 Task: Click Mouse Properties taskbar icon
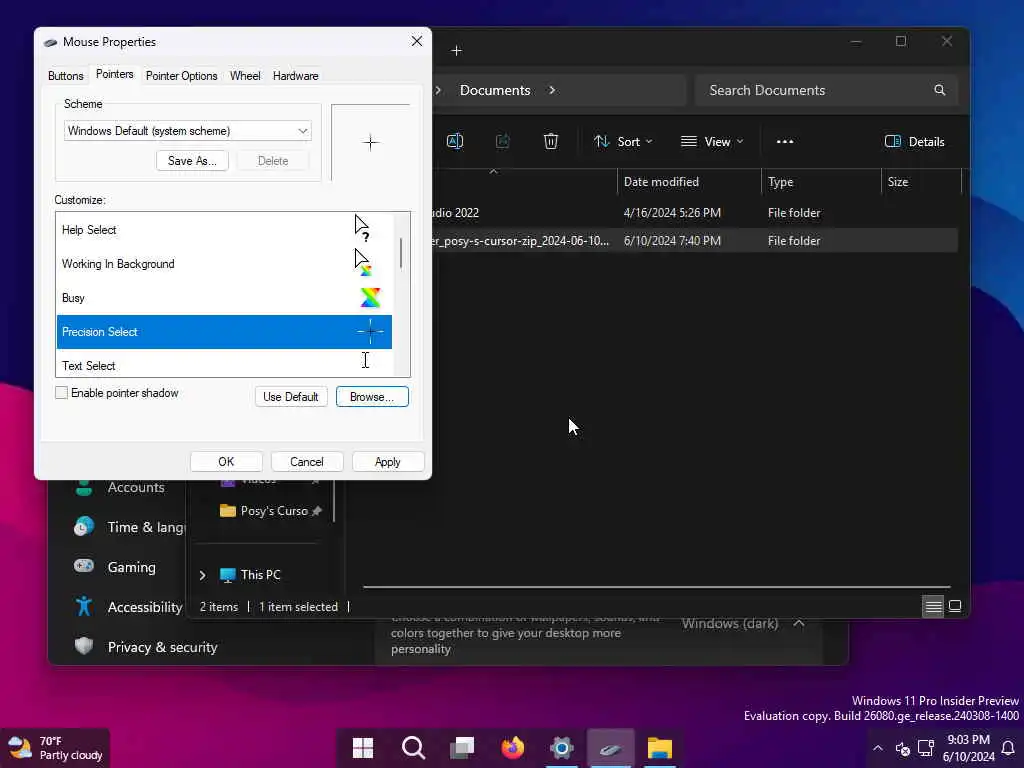[611, 748]
